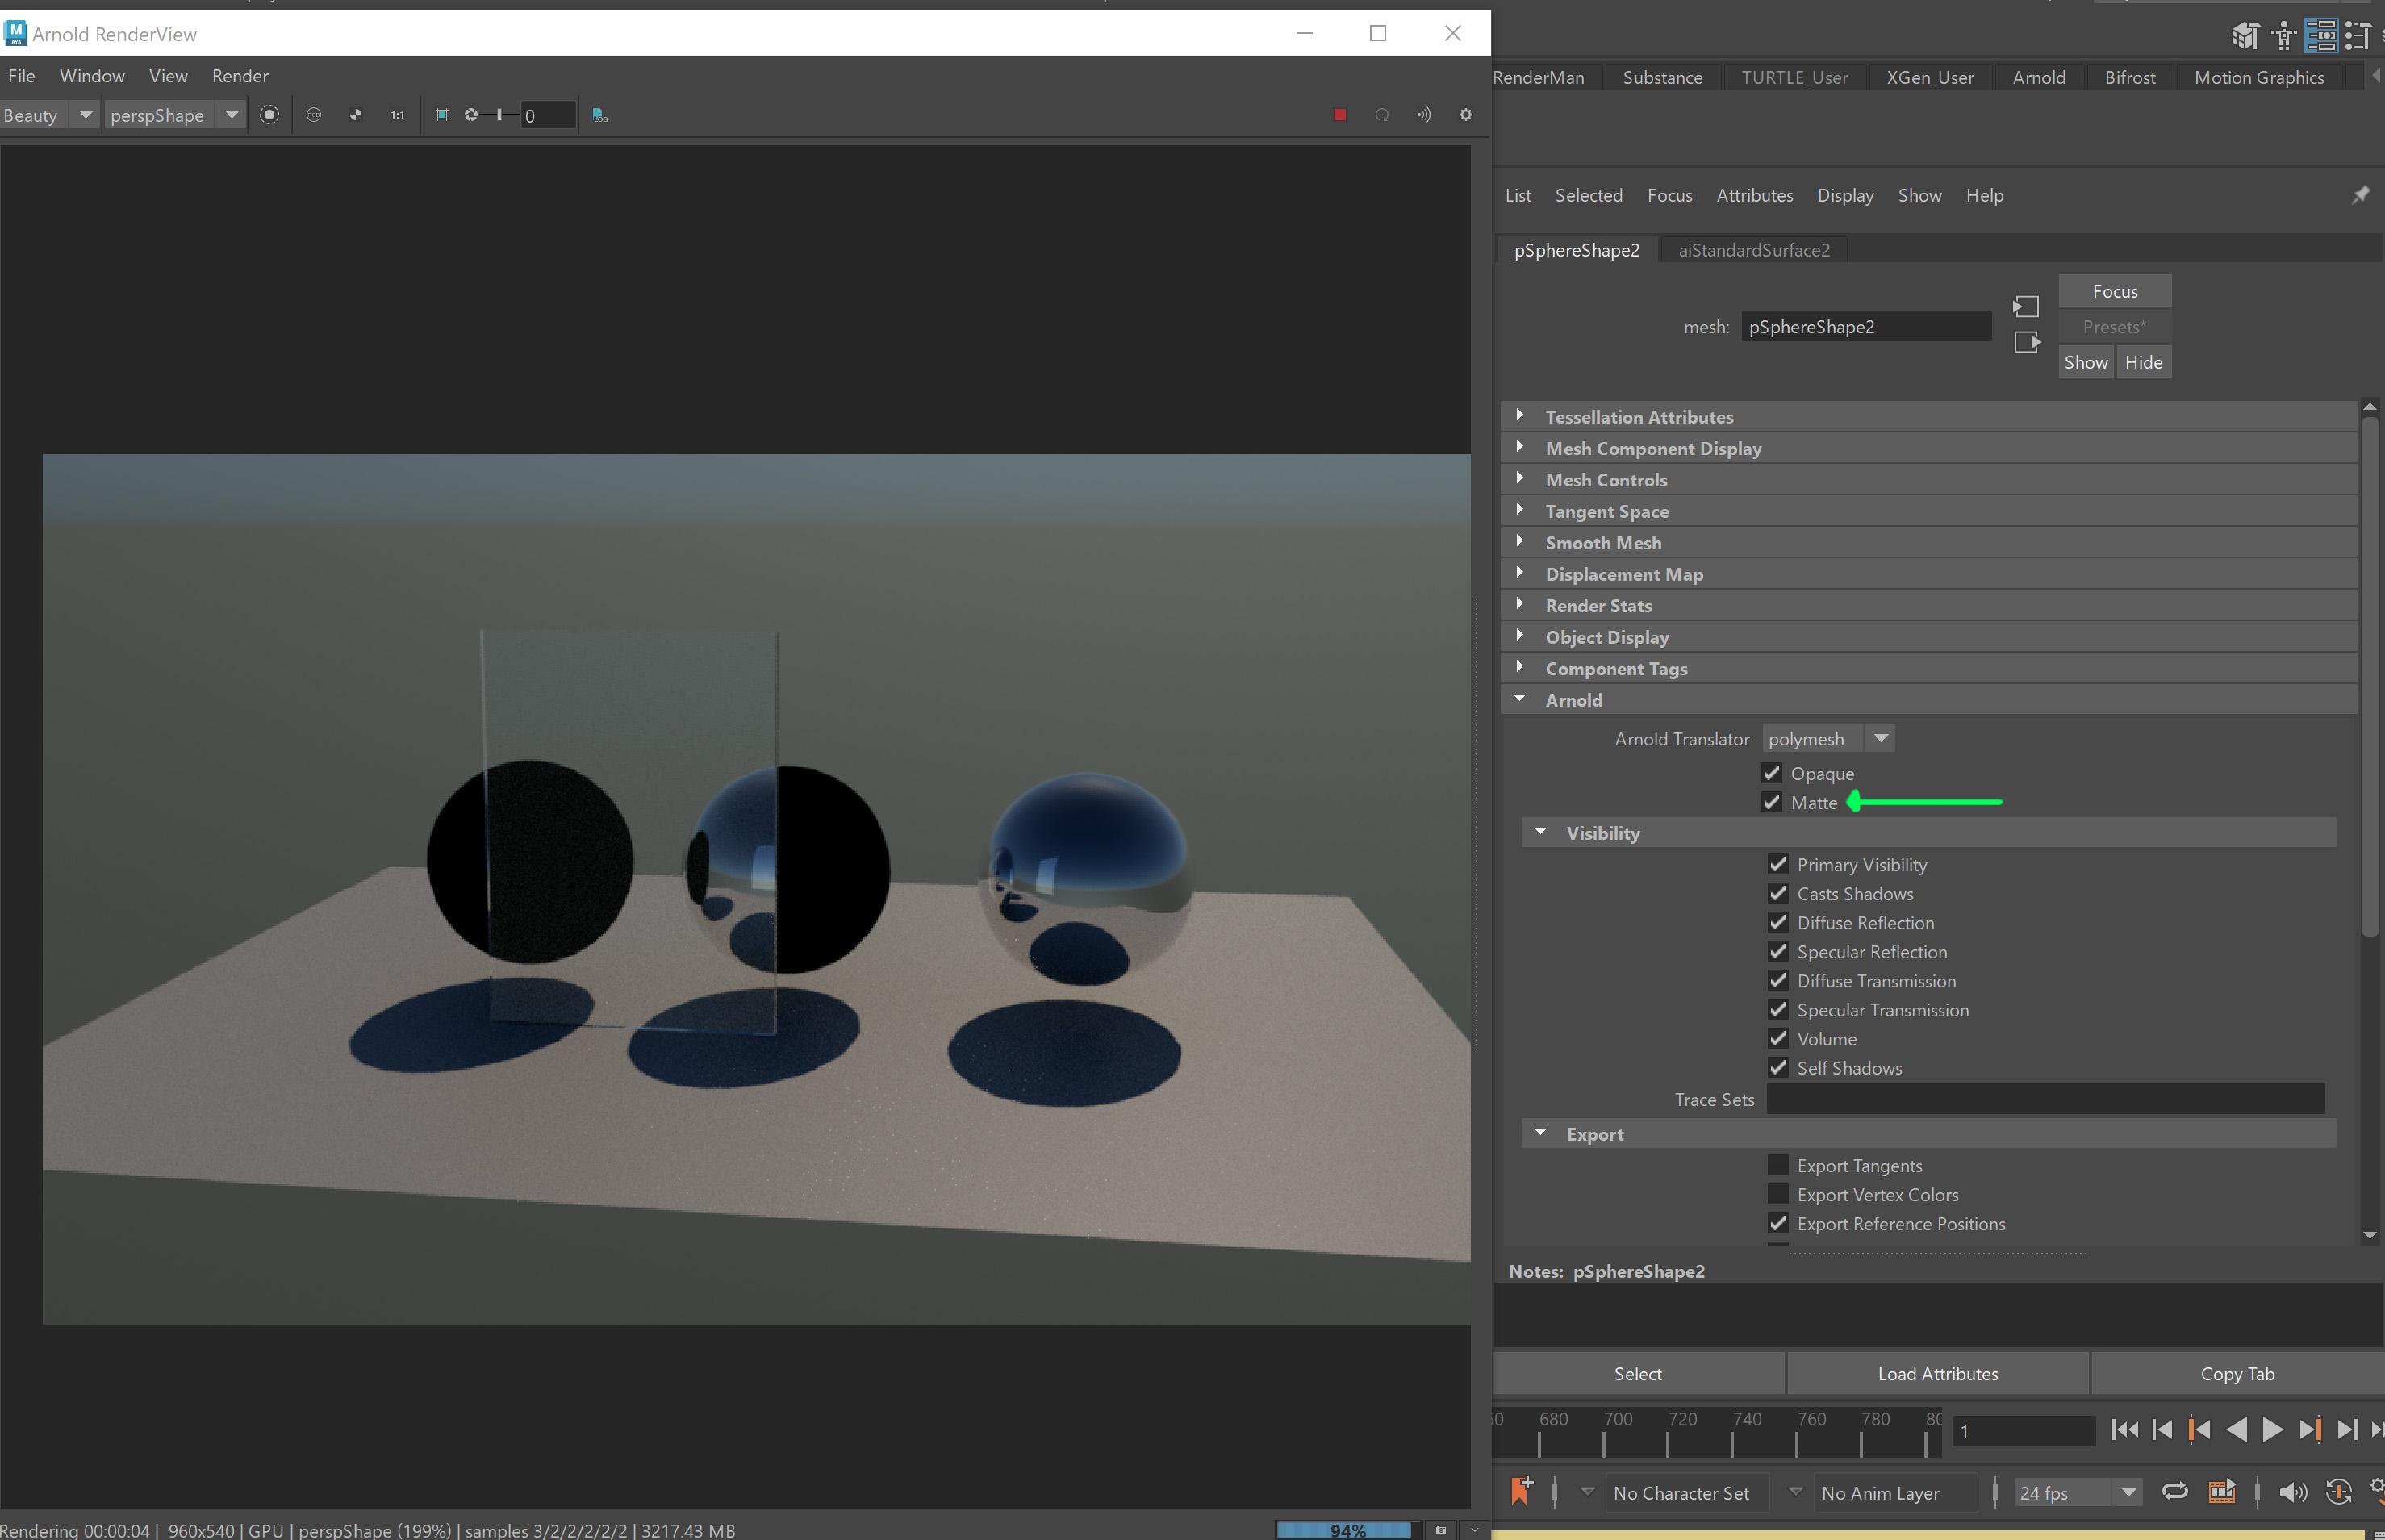The image size is (2385, 1540).
Task: Open the playblast film icon
Action: point(2222,1492)
